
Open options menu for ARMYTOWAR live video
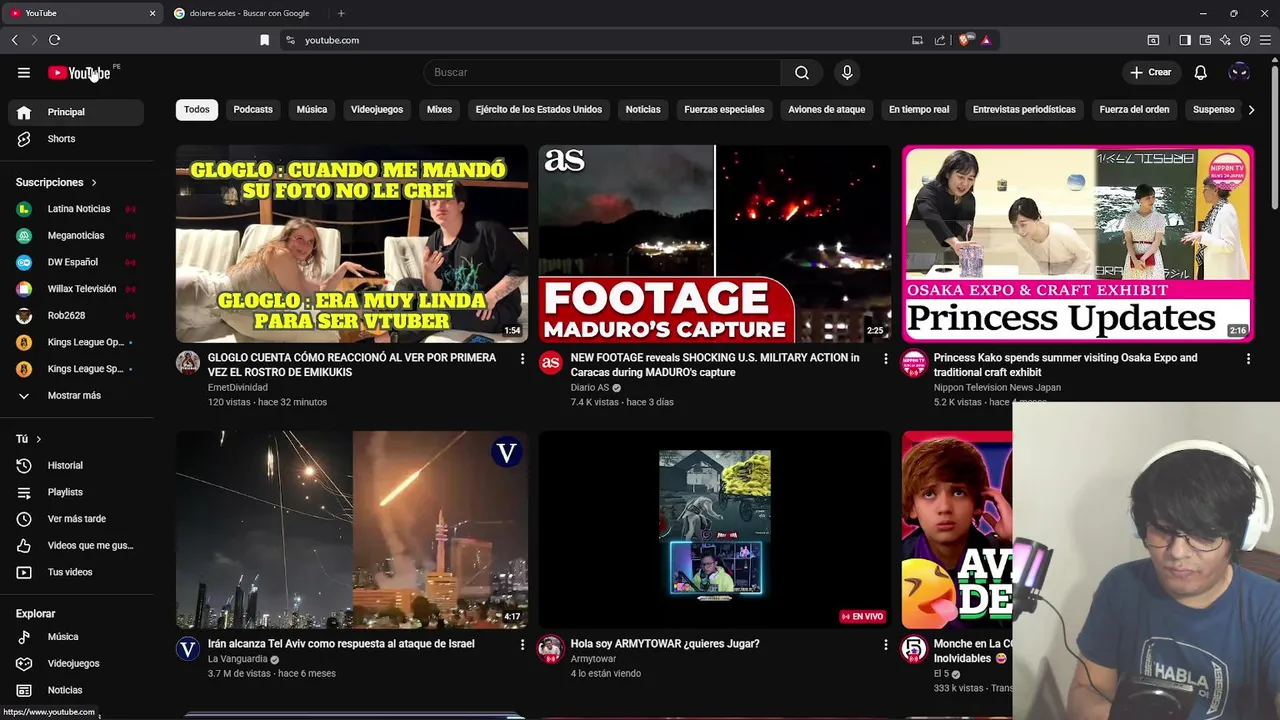(885, 645)
